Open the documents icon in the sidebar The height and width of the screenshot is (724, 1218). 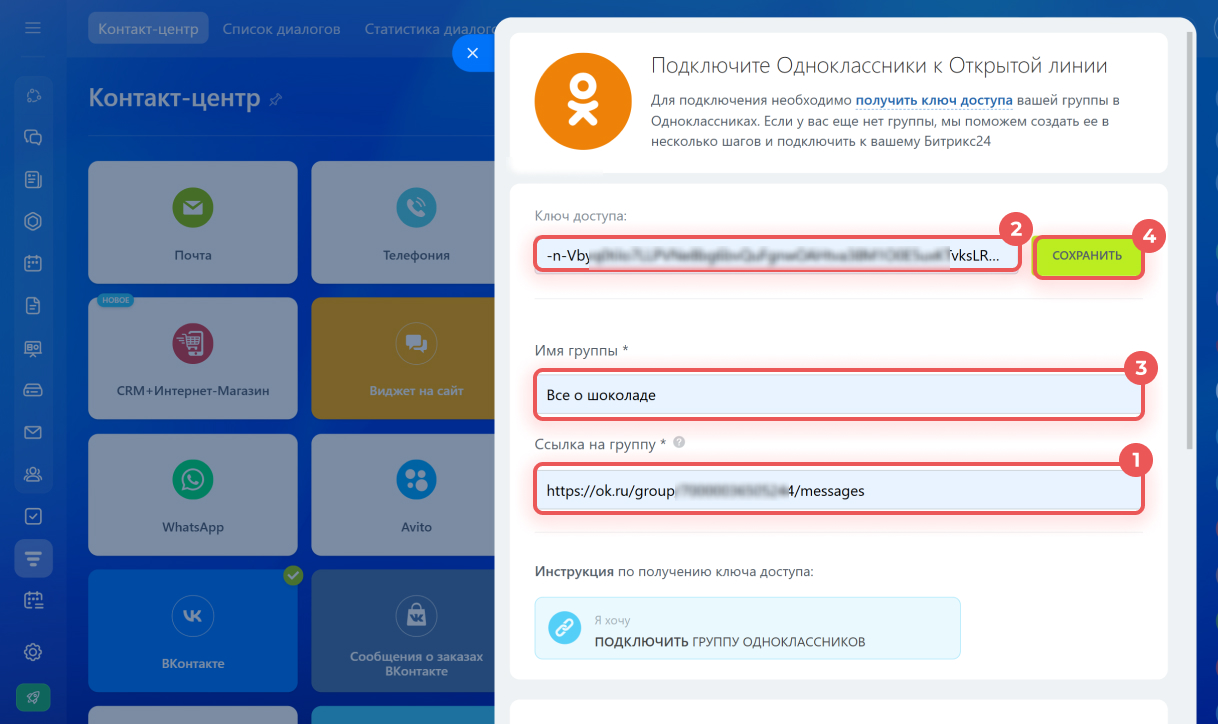[x=33, y=306]
